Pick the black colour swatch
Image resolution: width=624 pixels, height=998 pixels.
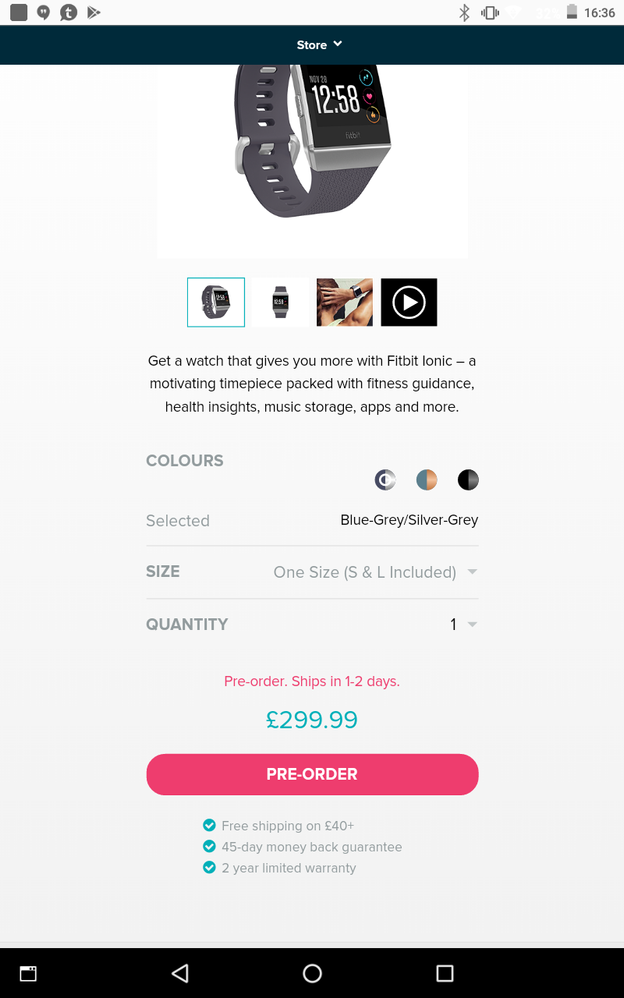click(468, 479)
